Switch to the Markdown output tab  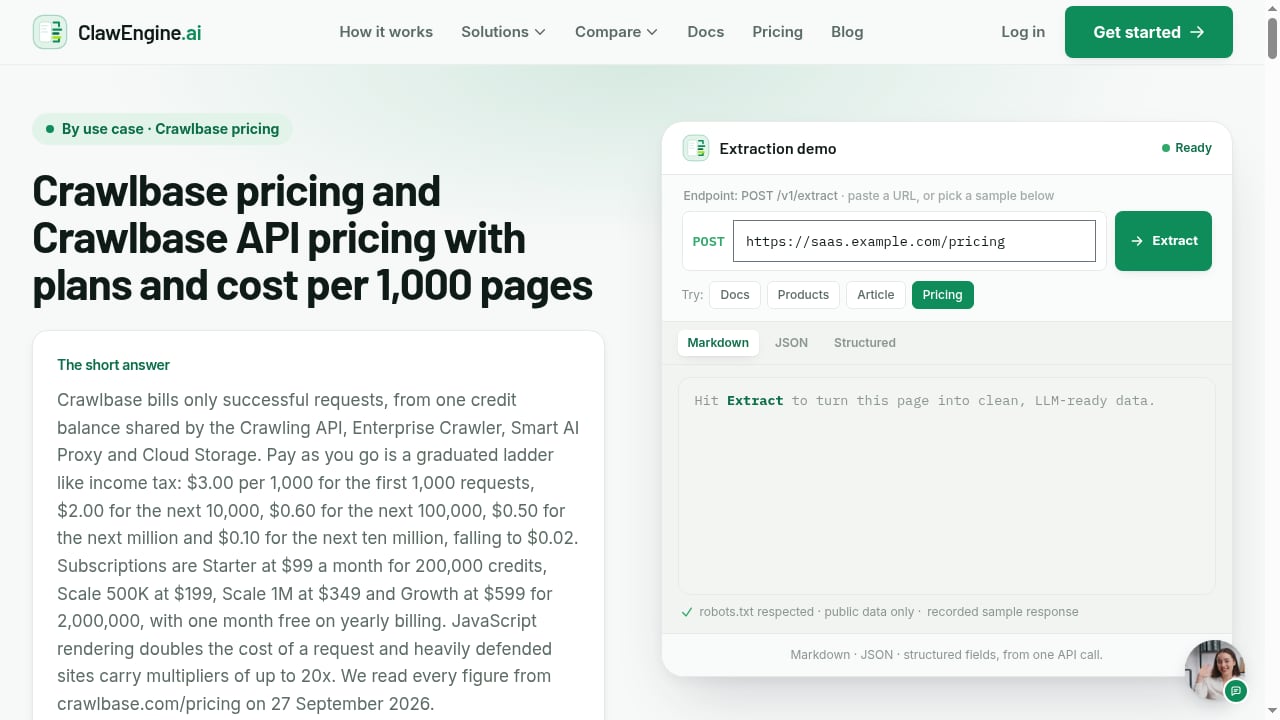(x=718, y=343)
